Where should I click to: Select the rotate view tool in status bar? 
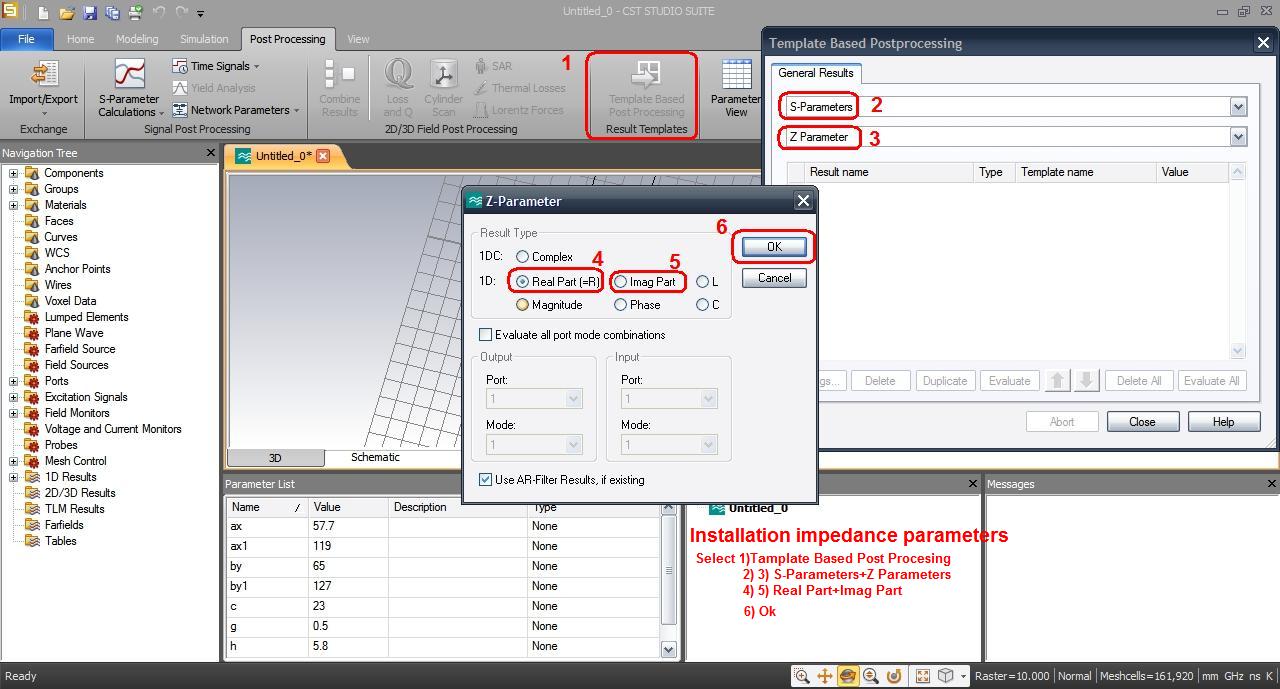[x=848, y=676]
